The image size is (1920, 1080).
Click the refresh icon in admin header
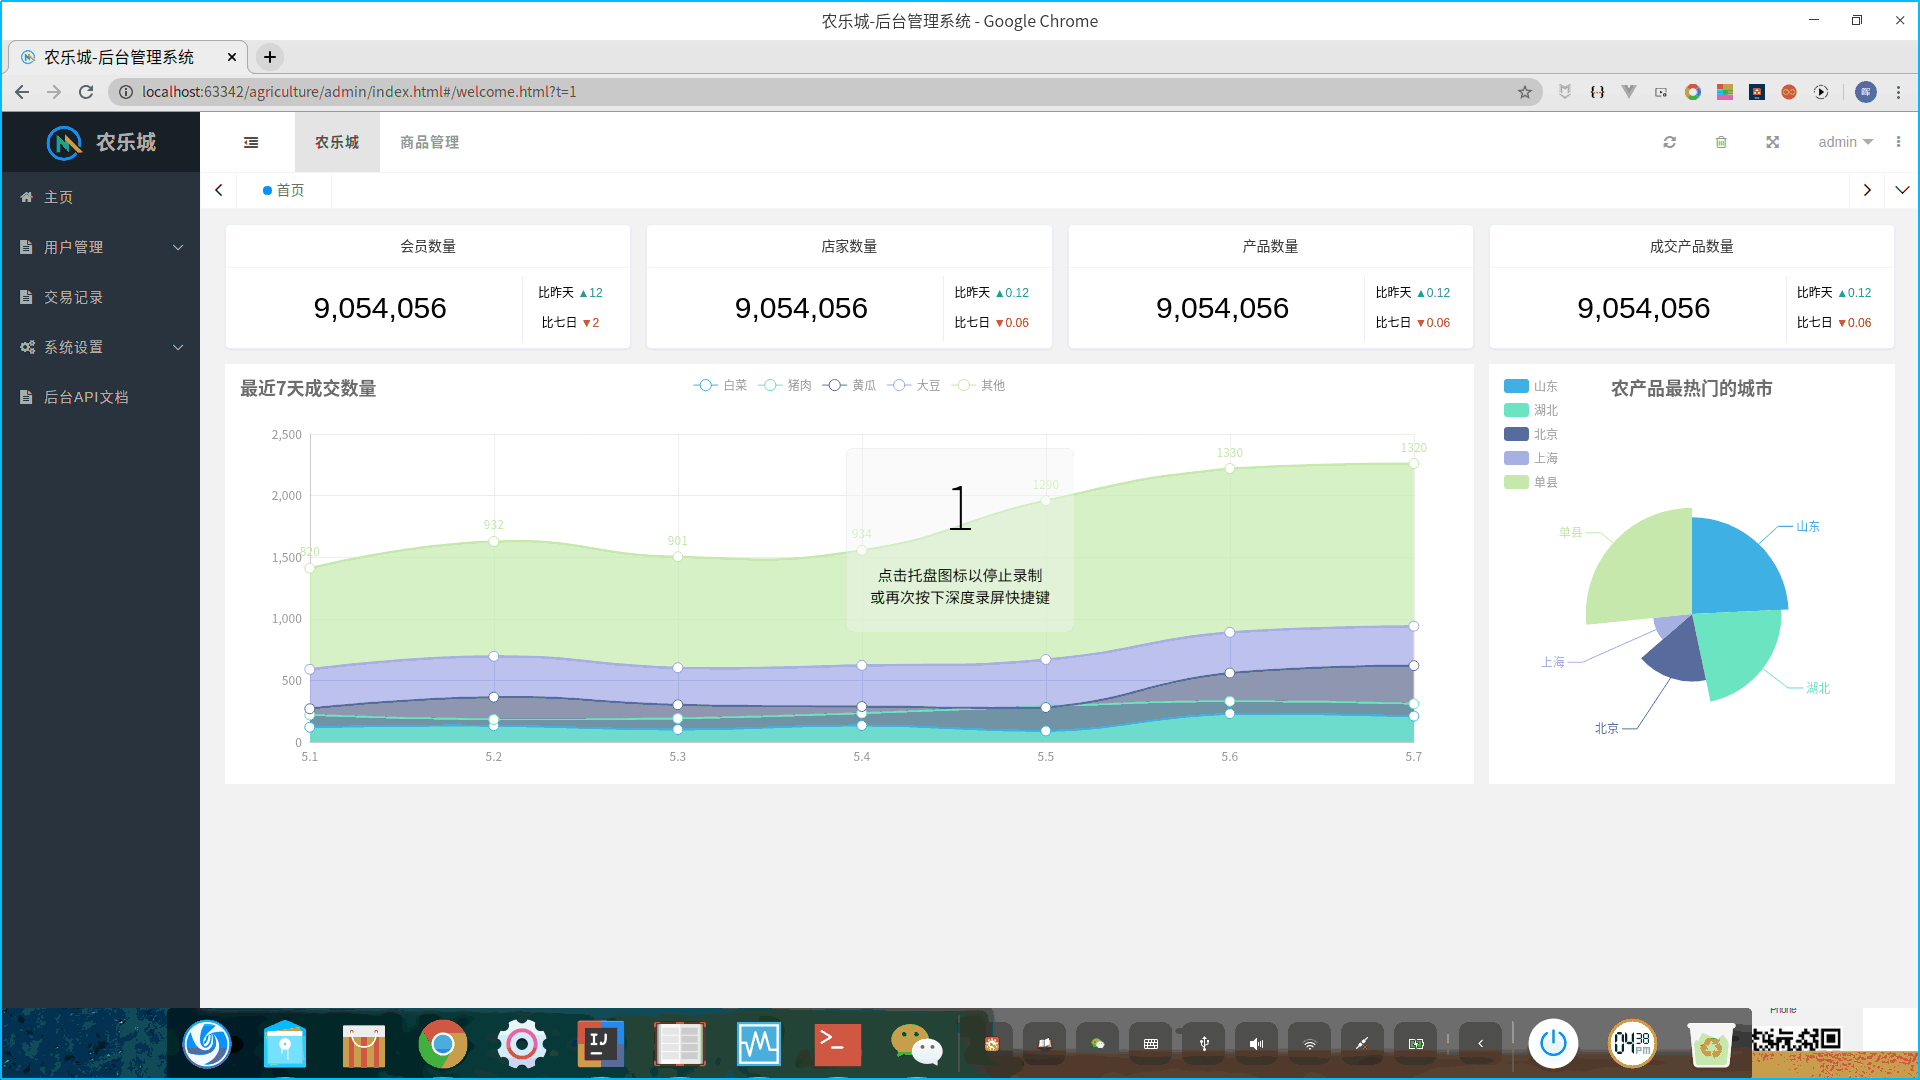tap(1669, 142)
